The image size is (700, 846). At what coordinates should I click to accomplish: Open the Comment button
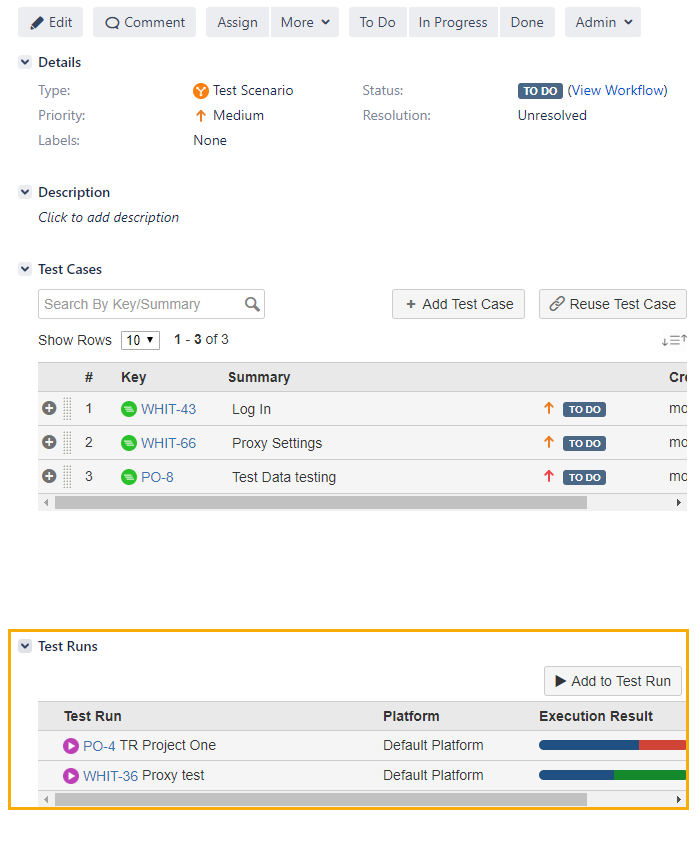point(145,22)
